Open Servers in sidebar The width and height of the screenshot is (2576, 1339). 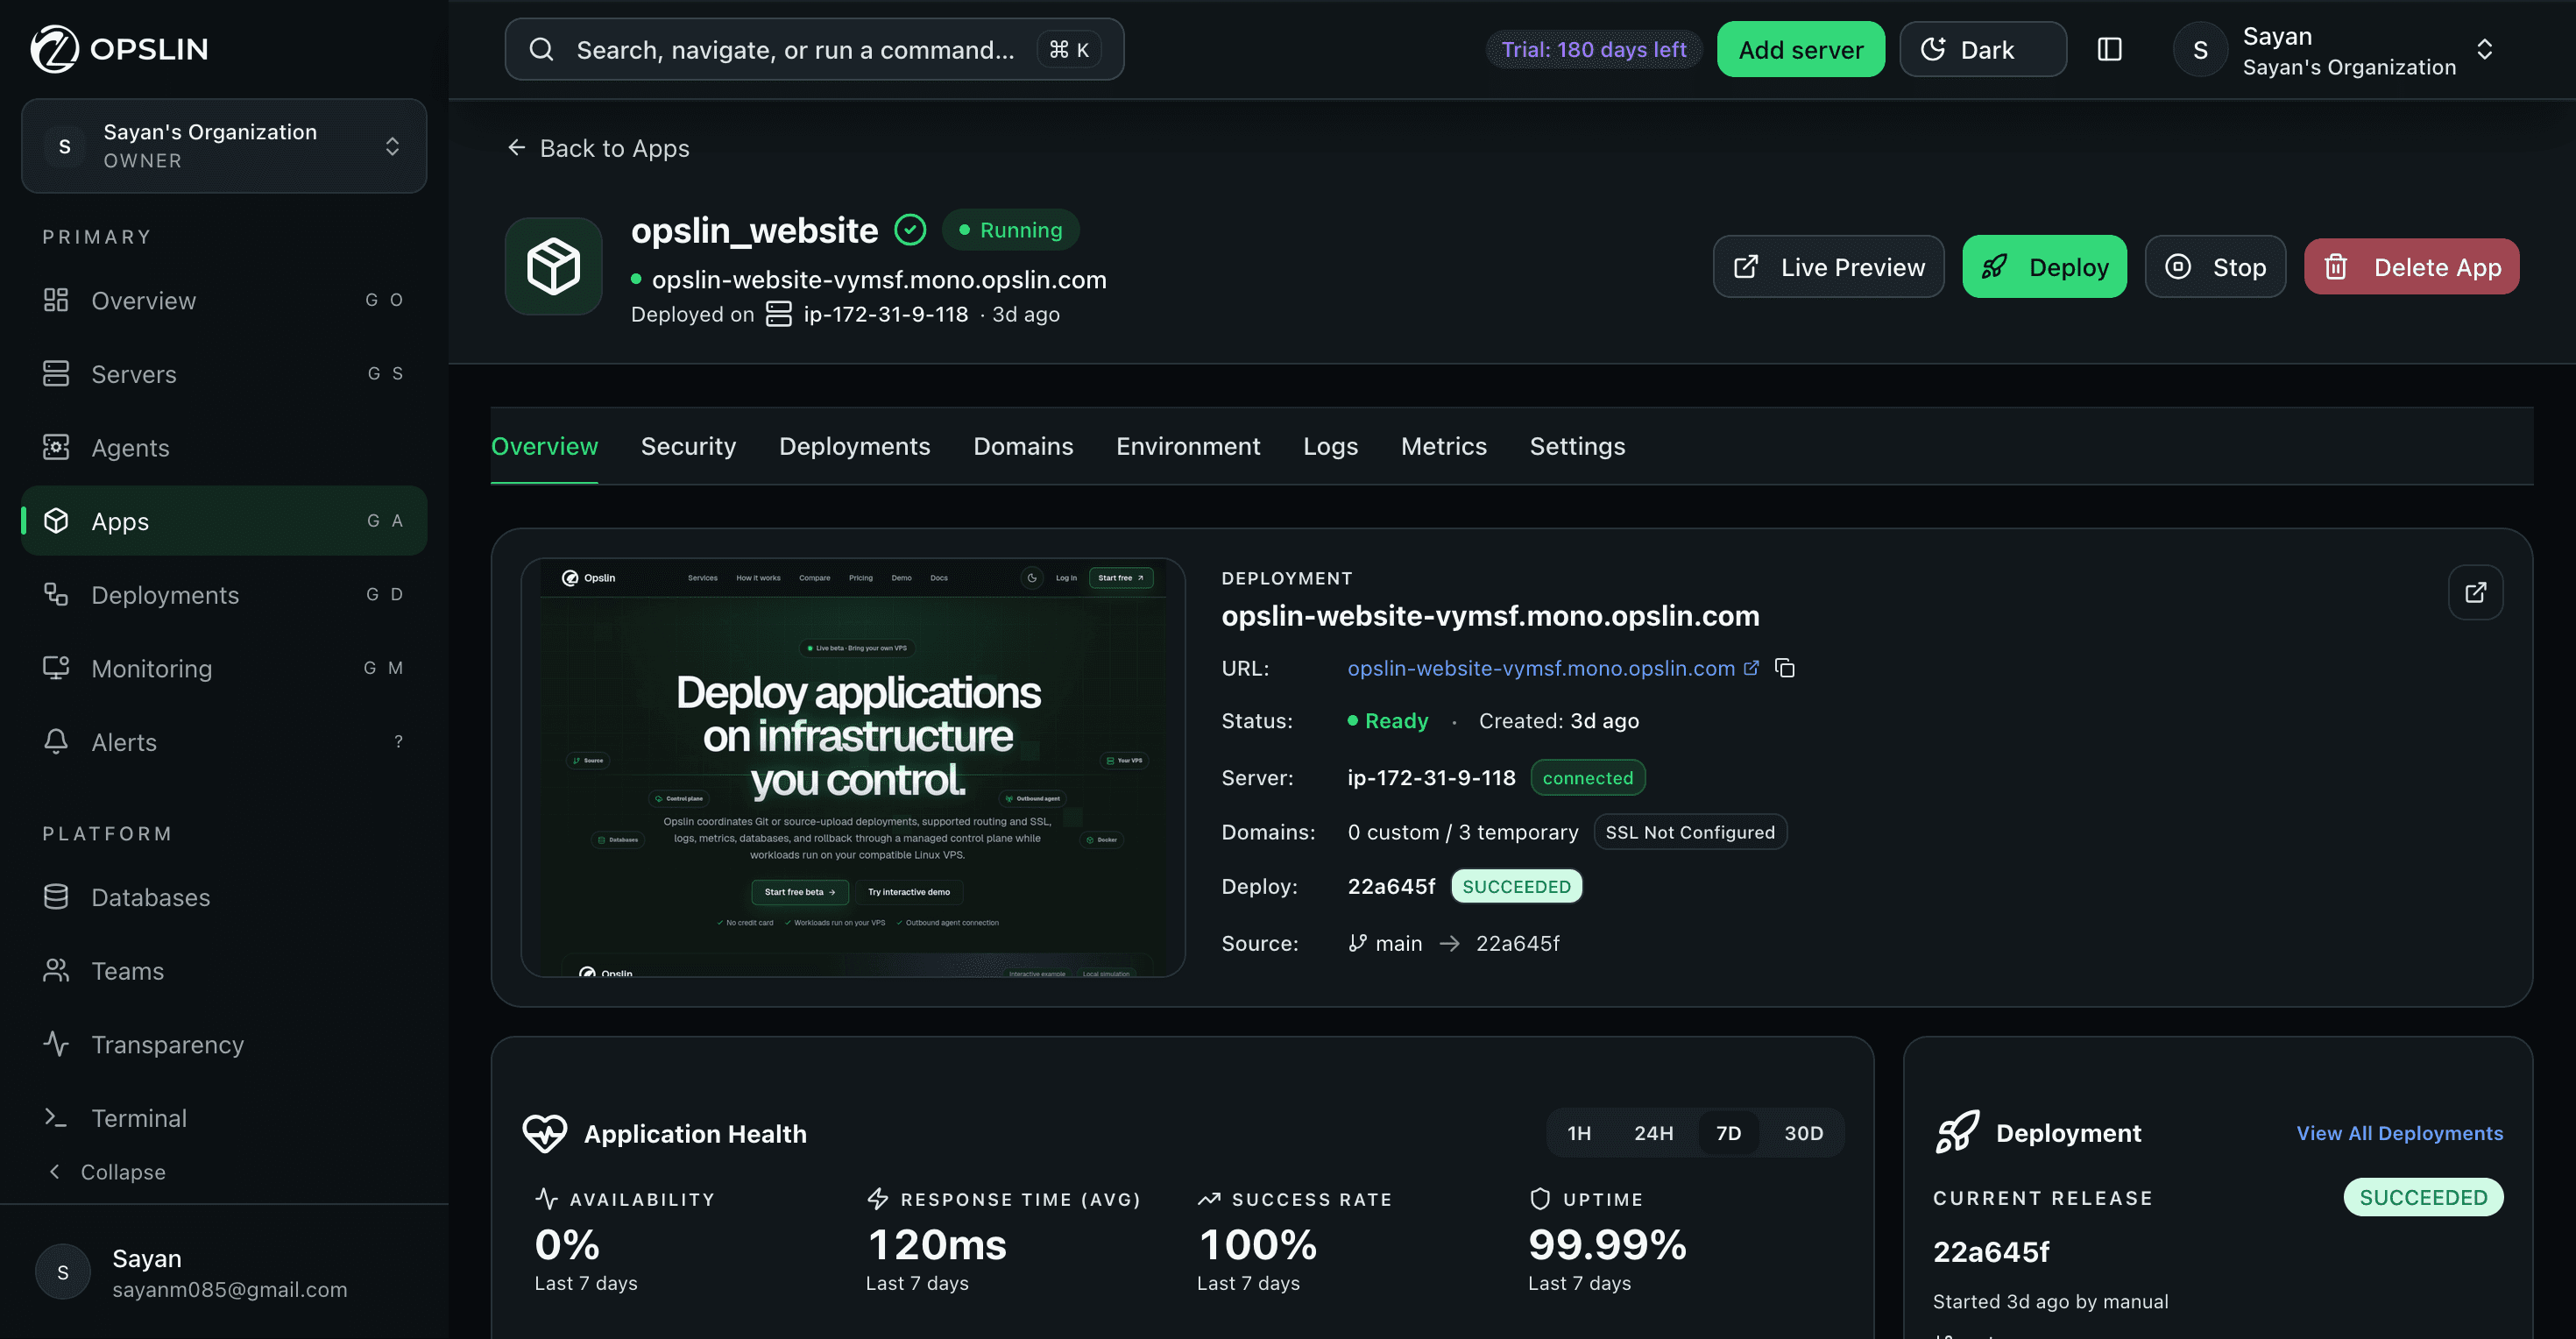pyautogui.click(x=223, y=374)
